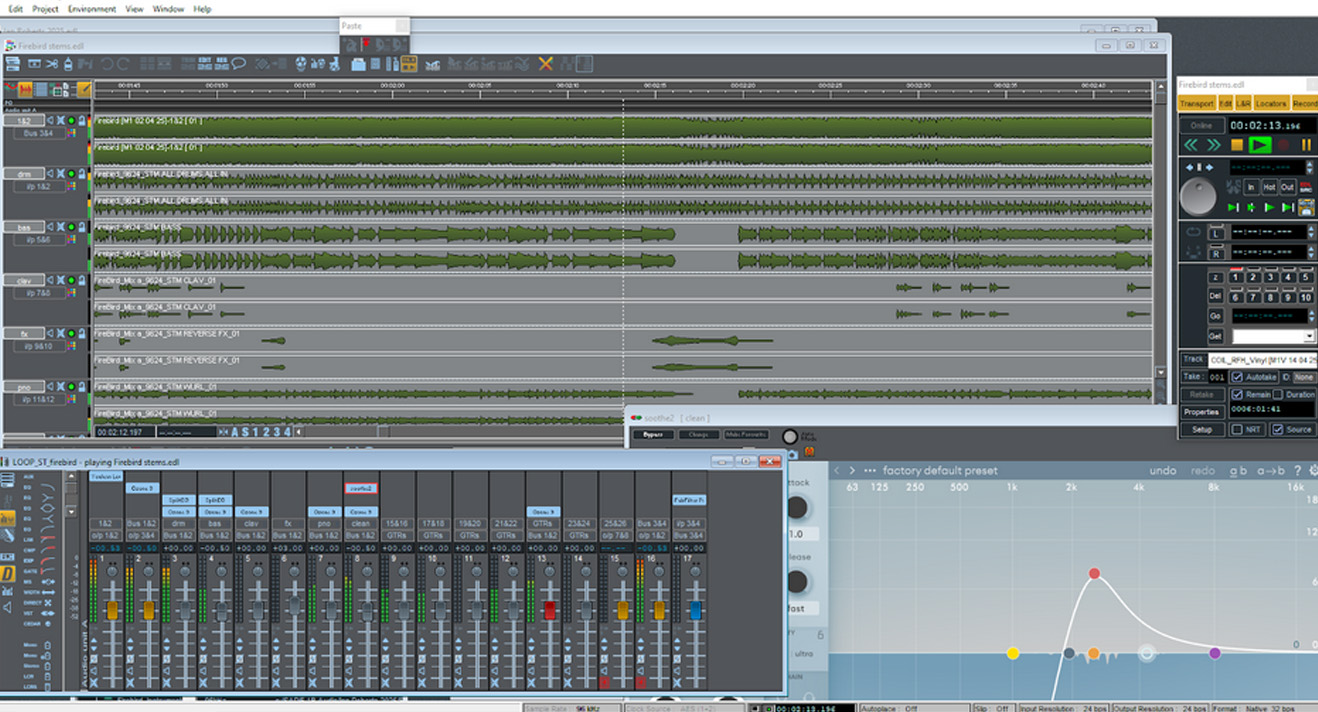Click the Bypass button in soothe2

tap(653, 435)
